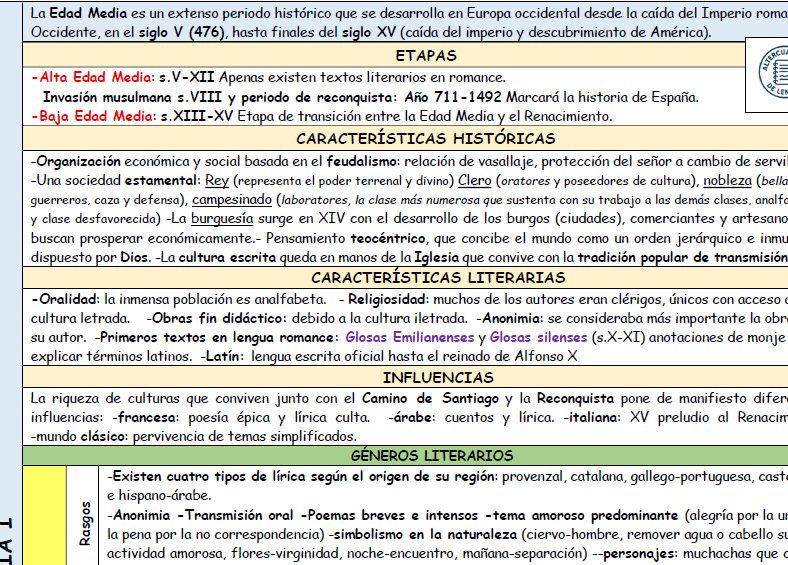Click the red text -Baja Edad Media

(x=92, y=116)
